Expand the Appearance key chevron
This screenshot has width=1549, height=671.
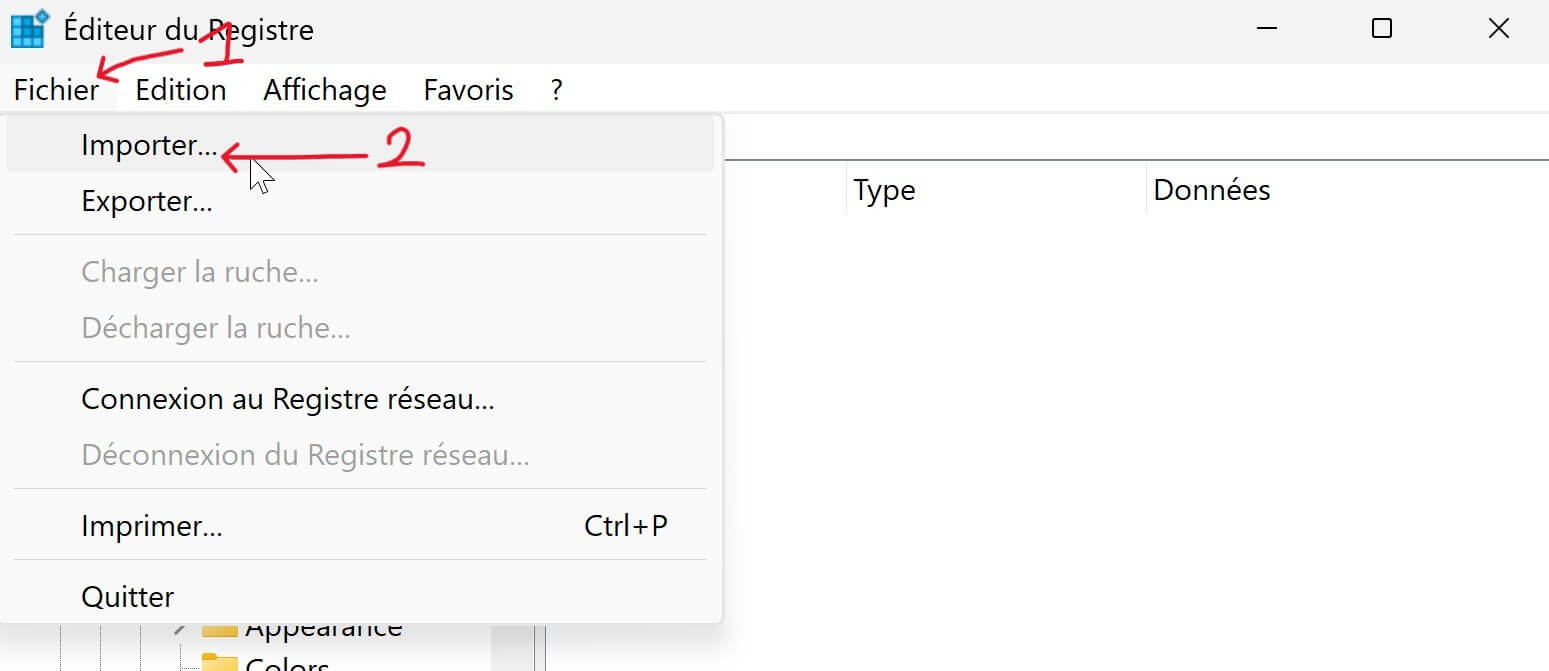179,629
